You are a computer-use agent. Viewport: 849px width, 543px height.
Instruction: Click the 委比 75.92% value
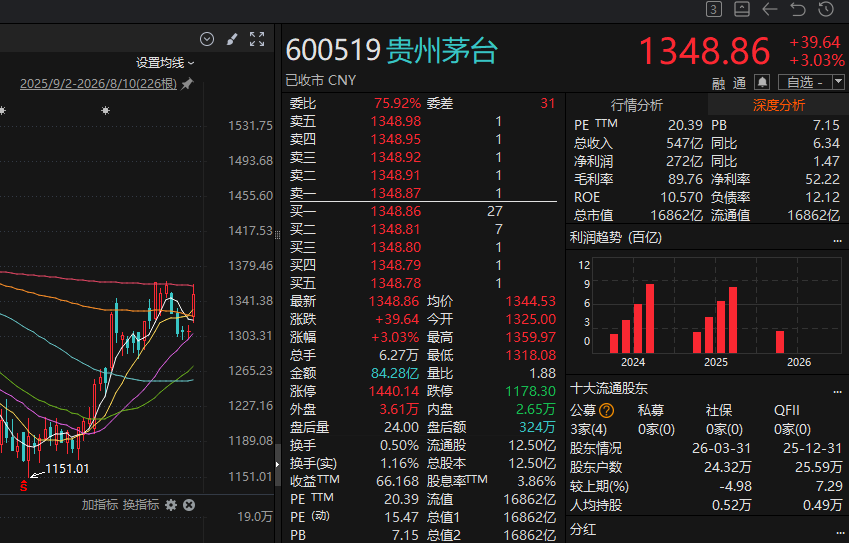[397, 103]
